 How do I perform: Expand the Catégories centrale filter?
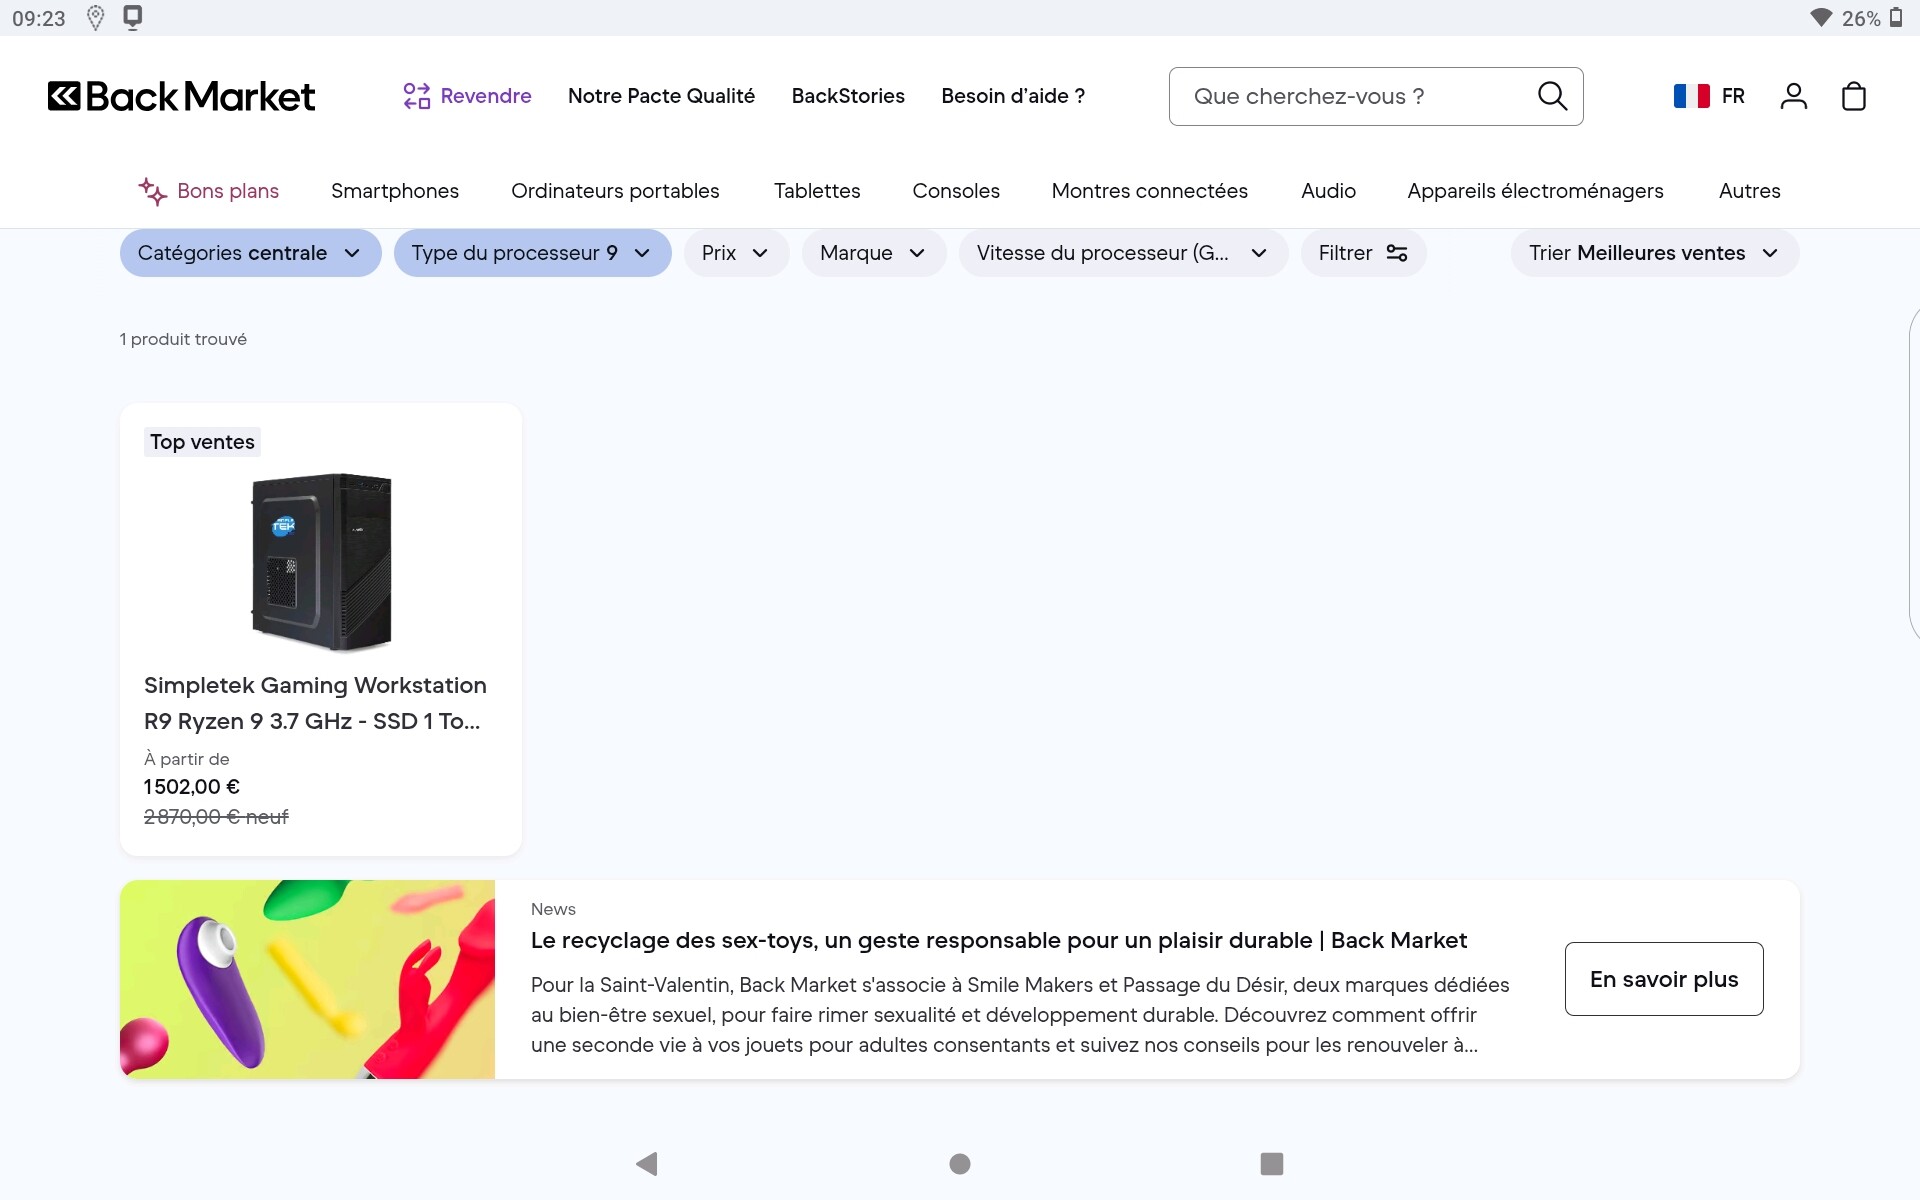tap(250, 253)
